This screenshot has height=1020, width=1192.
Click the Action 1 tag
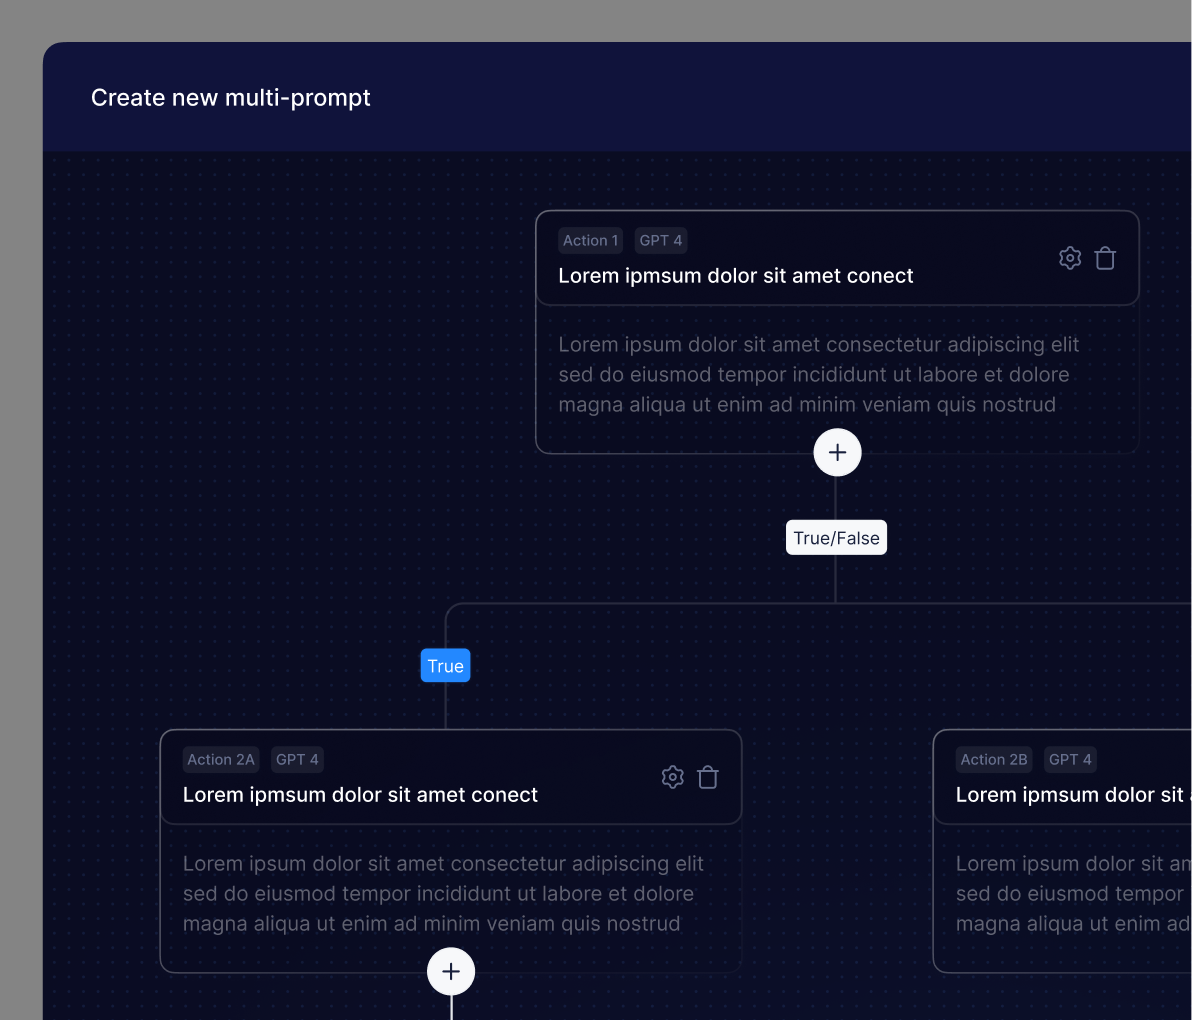click(x=590, y=241)
